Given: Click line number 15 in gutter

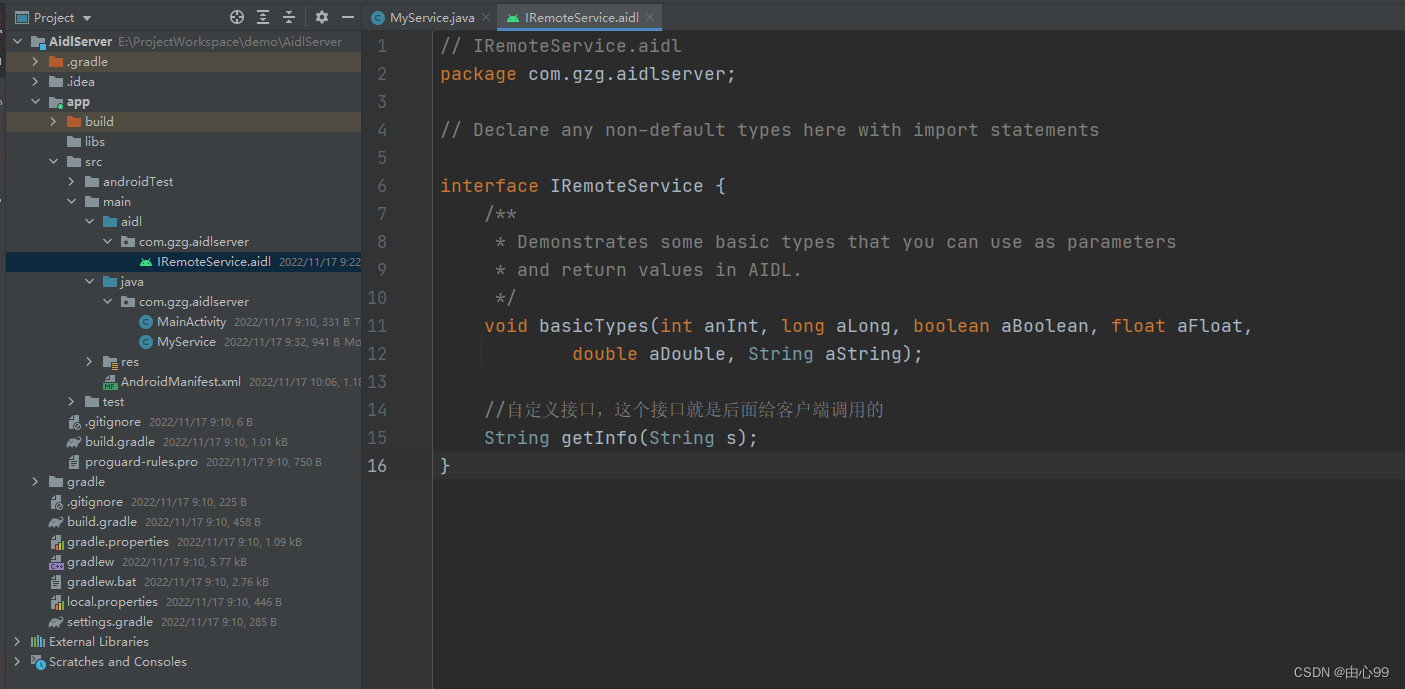Looking at the screenshot, I should [x=377, y=438].
